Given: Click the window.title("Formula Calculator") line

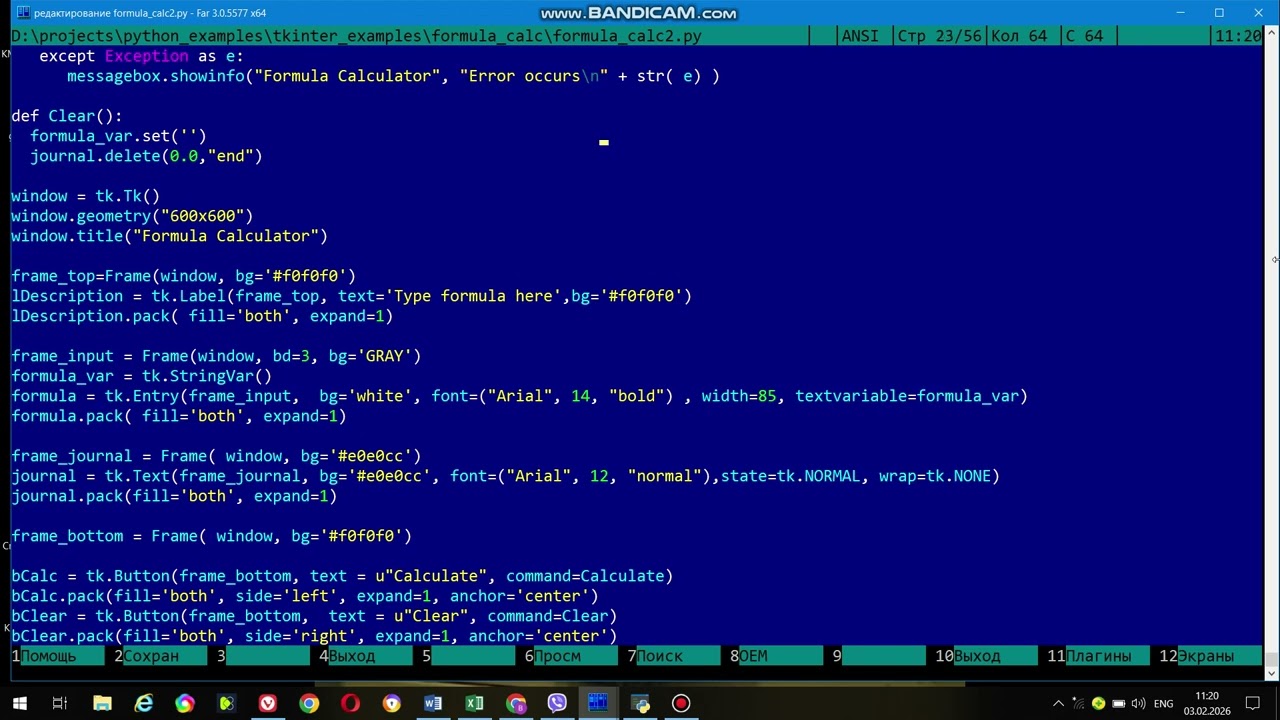Looking at the screenshot, I should click(x=169, y=236).
